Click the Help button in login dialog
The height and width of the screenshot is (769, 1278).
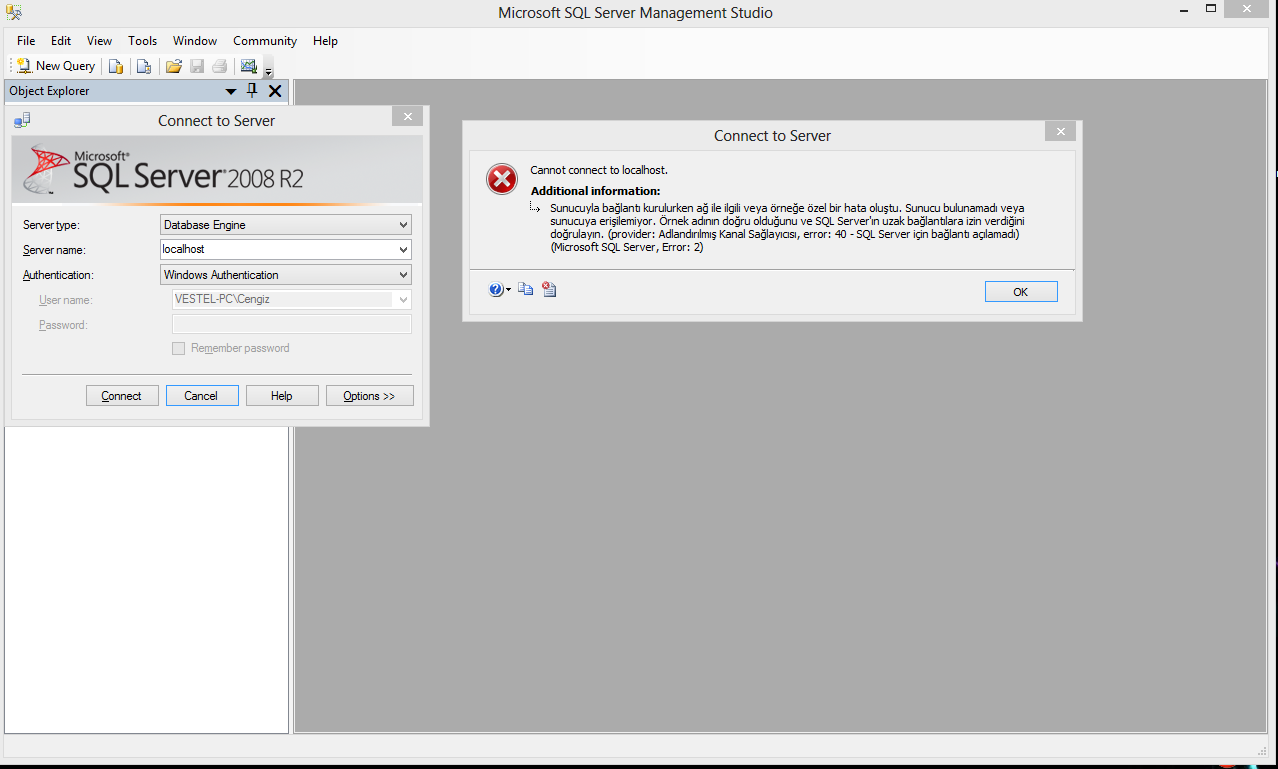point(282,396)
